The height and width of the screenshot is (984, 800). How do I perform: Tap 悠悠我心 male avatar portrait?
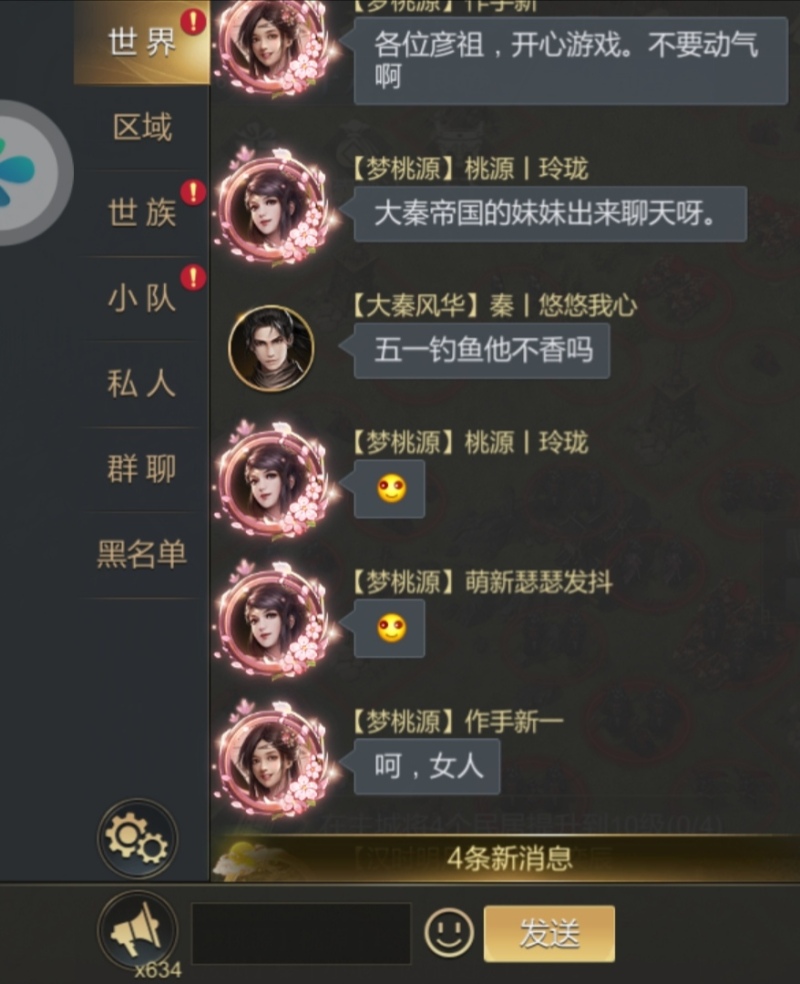click(271, 348)
